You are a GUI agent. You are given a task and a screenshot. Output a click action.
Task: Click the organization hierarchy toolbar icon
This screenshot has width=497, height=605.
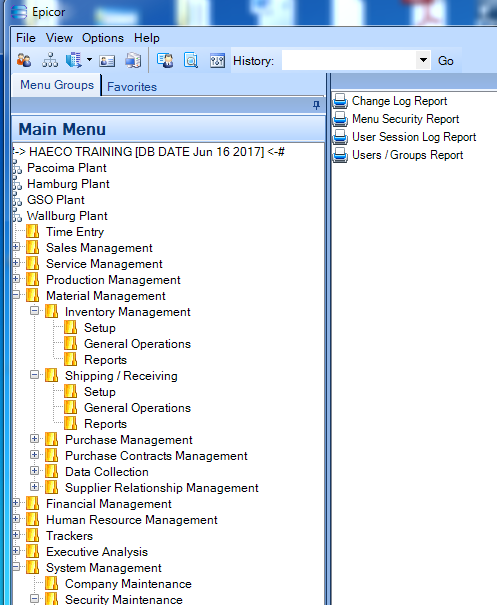(50, 61)
